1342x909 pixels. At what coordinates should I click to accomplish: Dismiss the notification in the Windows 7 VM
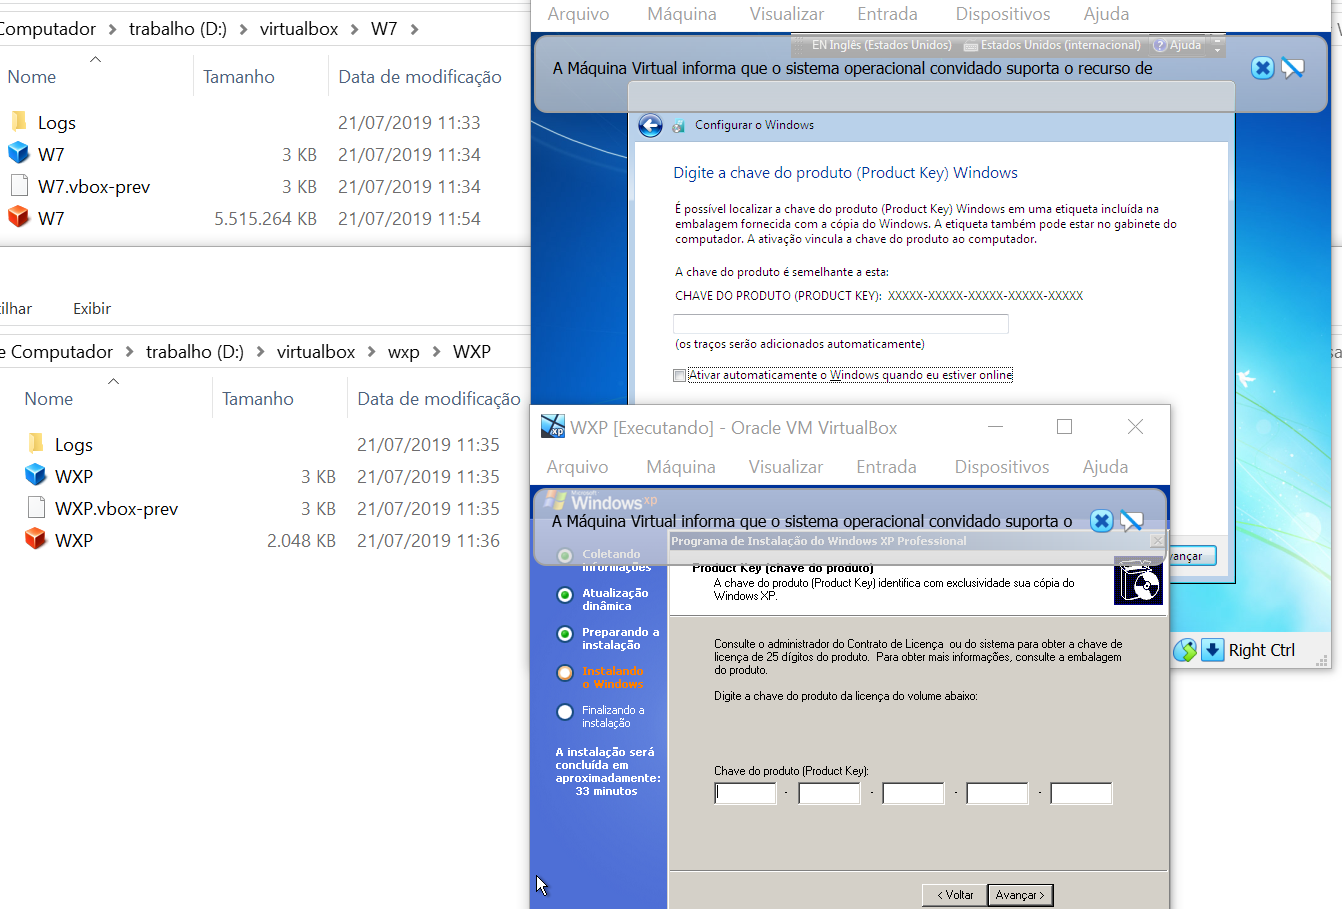[x=1263, y=68]
